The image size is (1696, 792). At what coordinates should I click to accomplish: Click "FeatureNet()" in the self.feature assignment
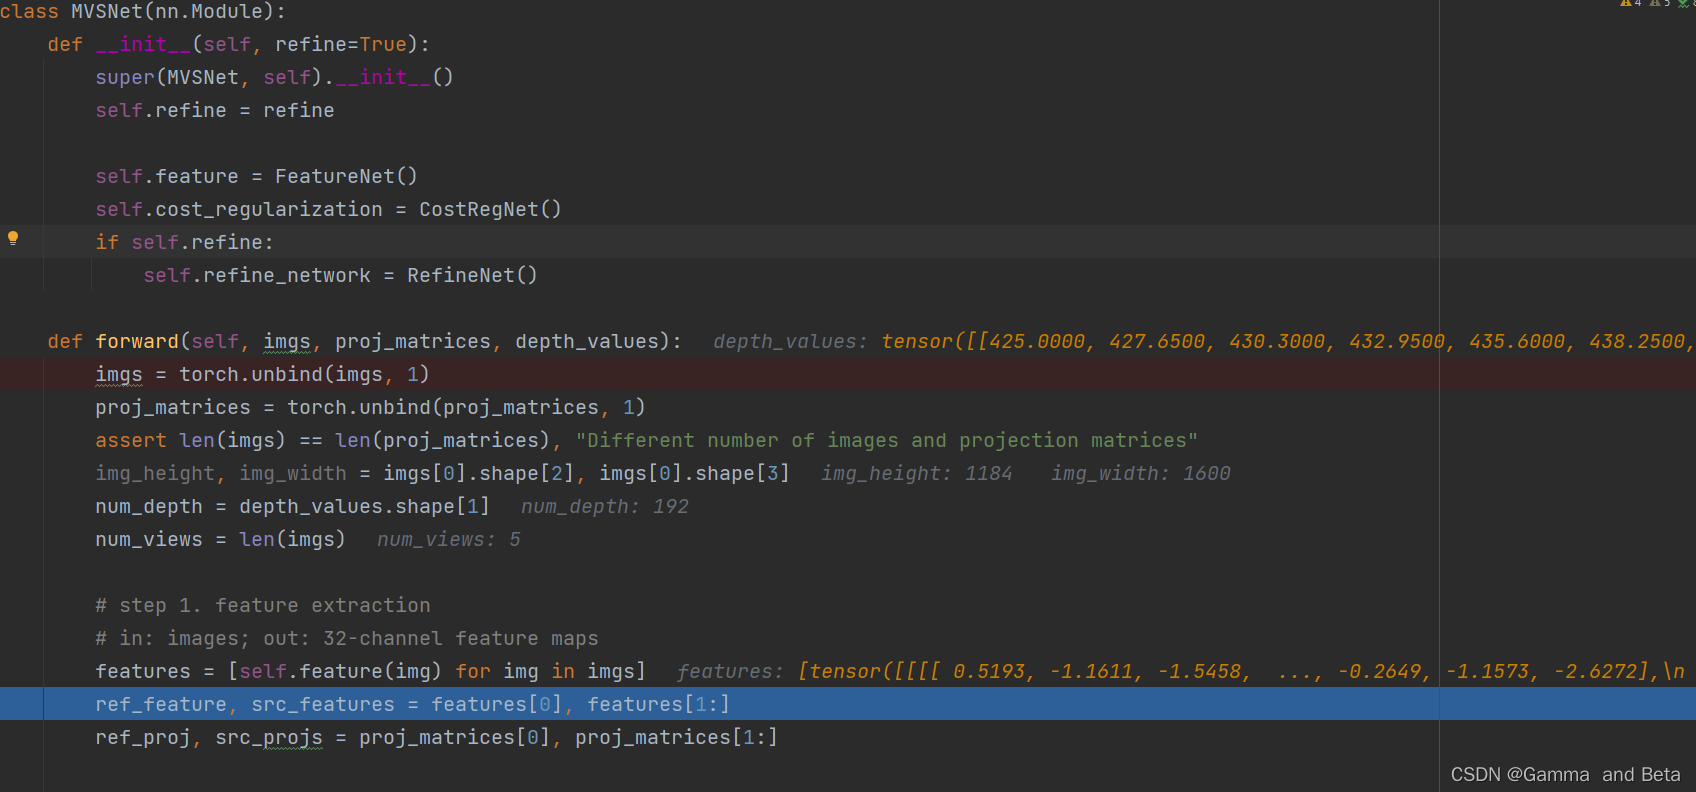[x=346, y=176]
